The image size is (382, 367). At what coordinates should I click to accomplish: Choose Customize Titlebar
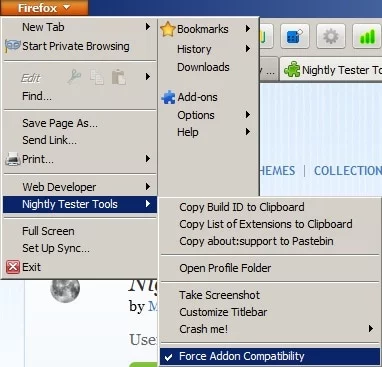click(270, 312)
